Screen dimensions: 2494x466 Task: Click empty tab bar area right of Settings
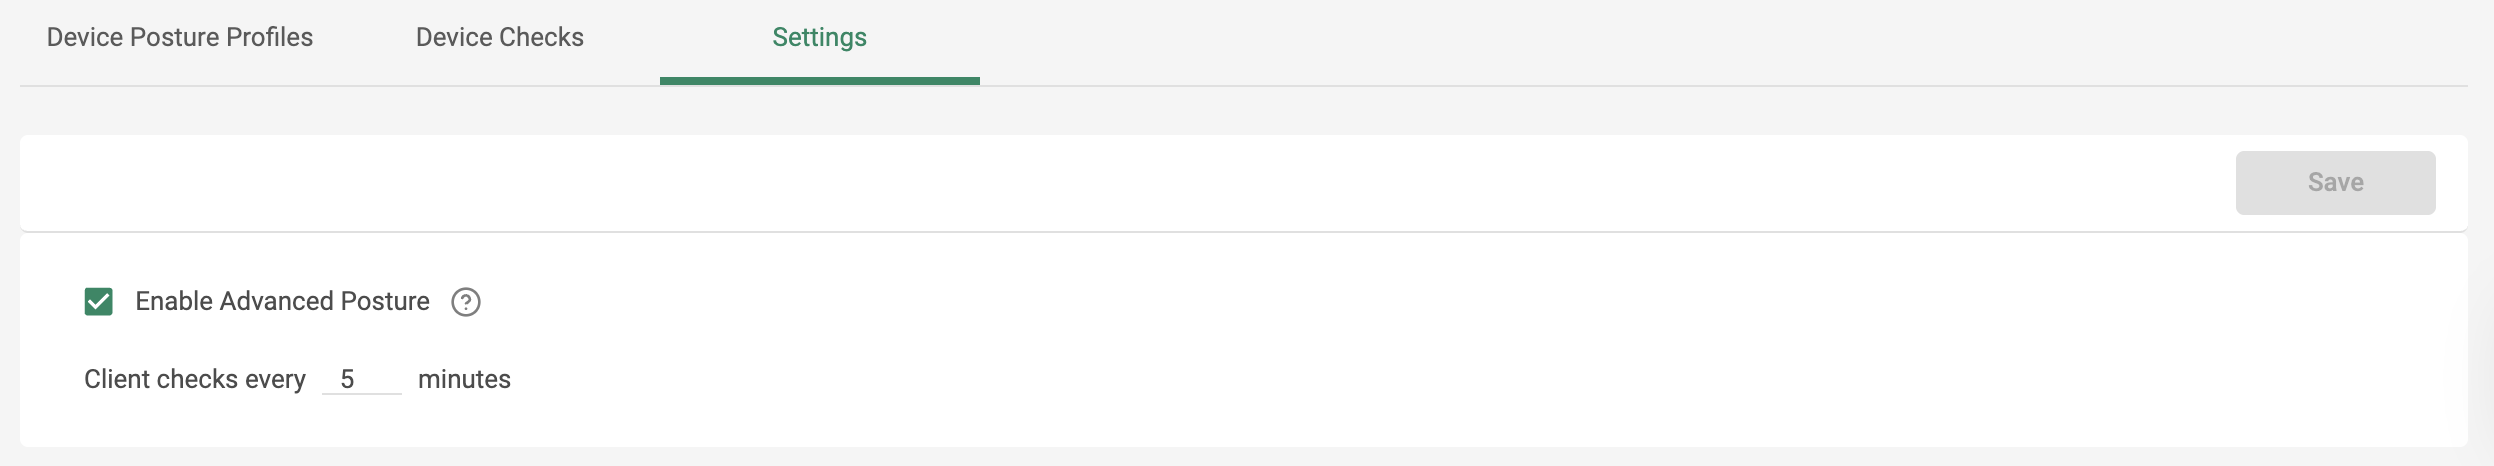1600,40
